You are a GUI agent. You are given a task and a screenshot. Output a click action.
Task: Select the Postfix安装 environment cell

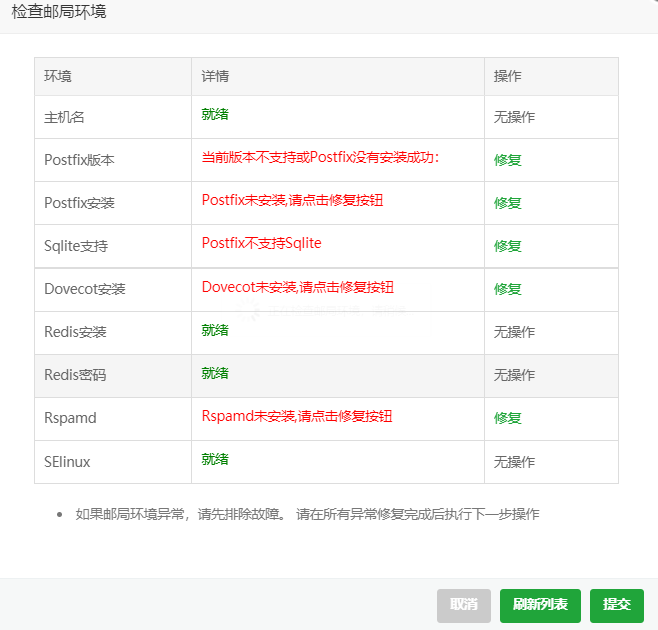click(113, 203)
